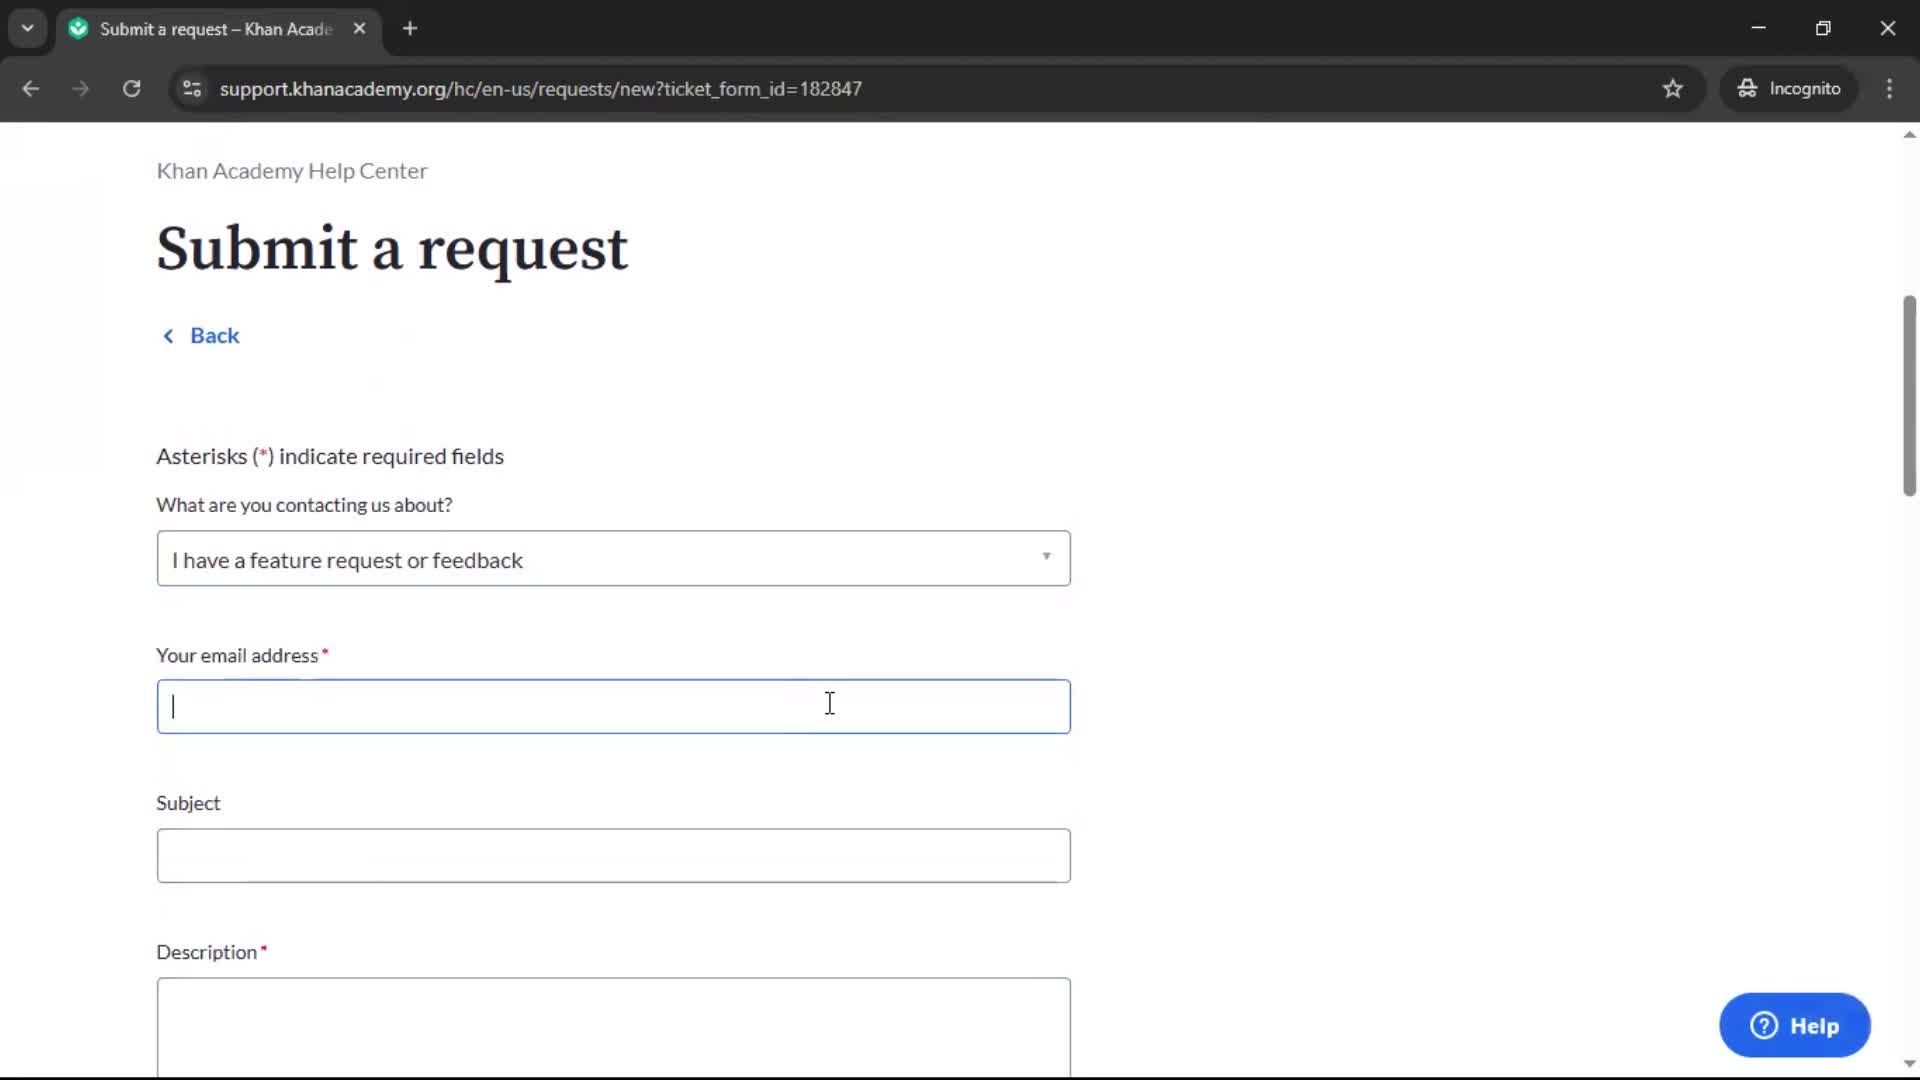The image size is (1920, 1080).
Task: Click the 'Description' label
Action: pos(207,953)
